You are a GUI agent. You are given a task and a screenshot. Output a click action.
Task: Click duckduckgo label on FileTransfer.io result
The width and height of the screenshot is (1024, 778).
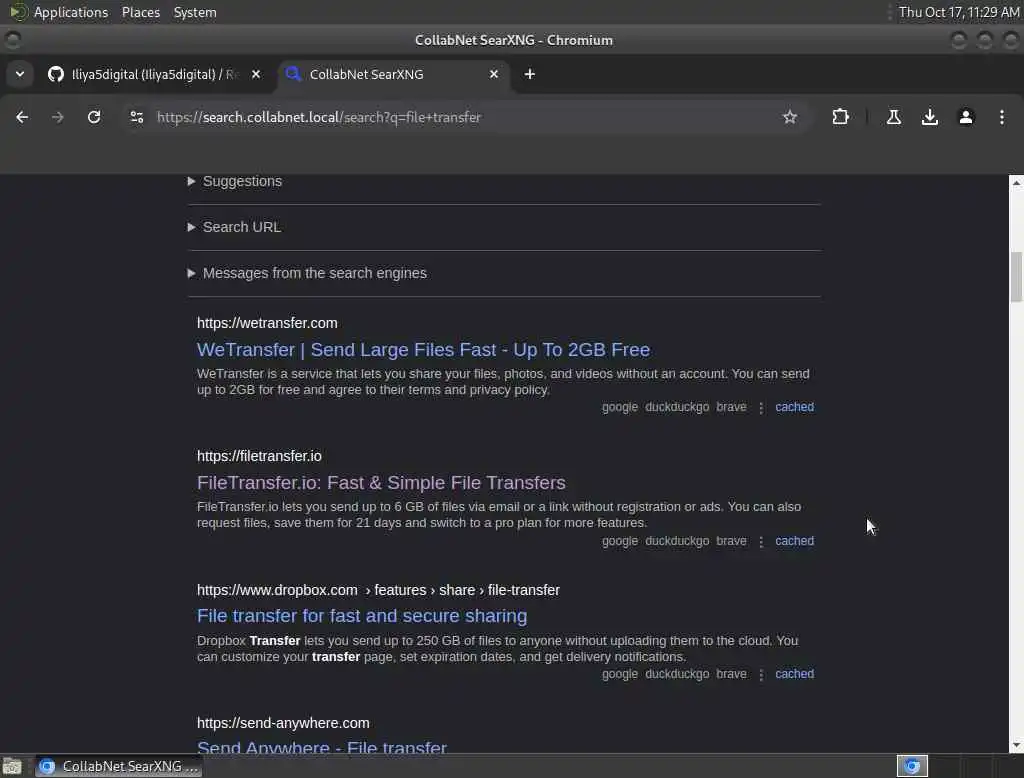[x=677, y=541]
